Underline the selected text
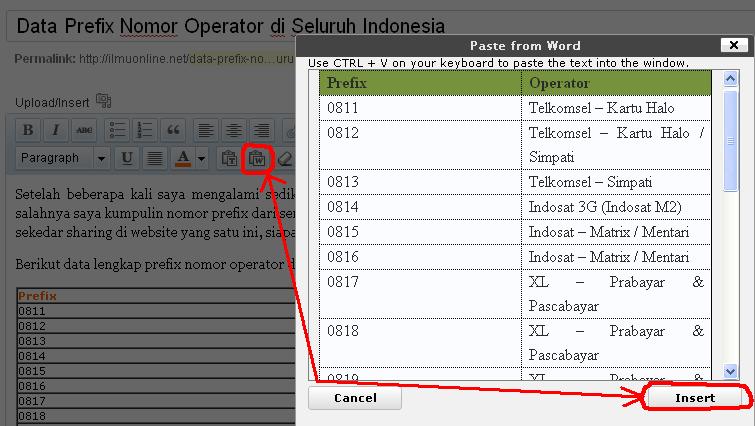755x426 pixels. pyautogui.click(x=127, y=158)
